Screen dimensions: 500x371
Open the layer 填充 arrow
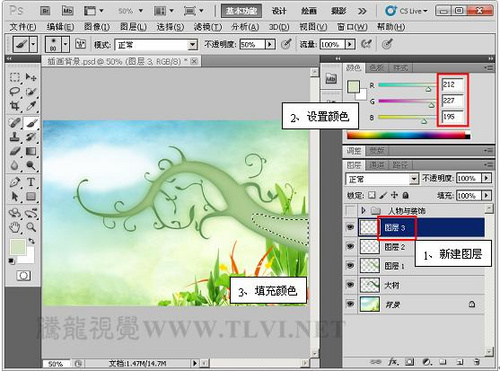[487, 195]
